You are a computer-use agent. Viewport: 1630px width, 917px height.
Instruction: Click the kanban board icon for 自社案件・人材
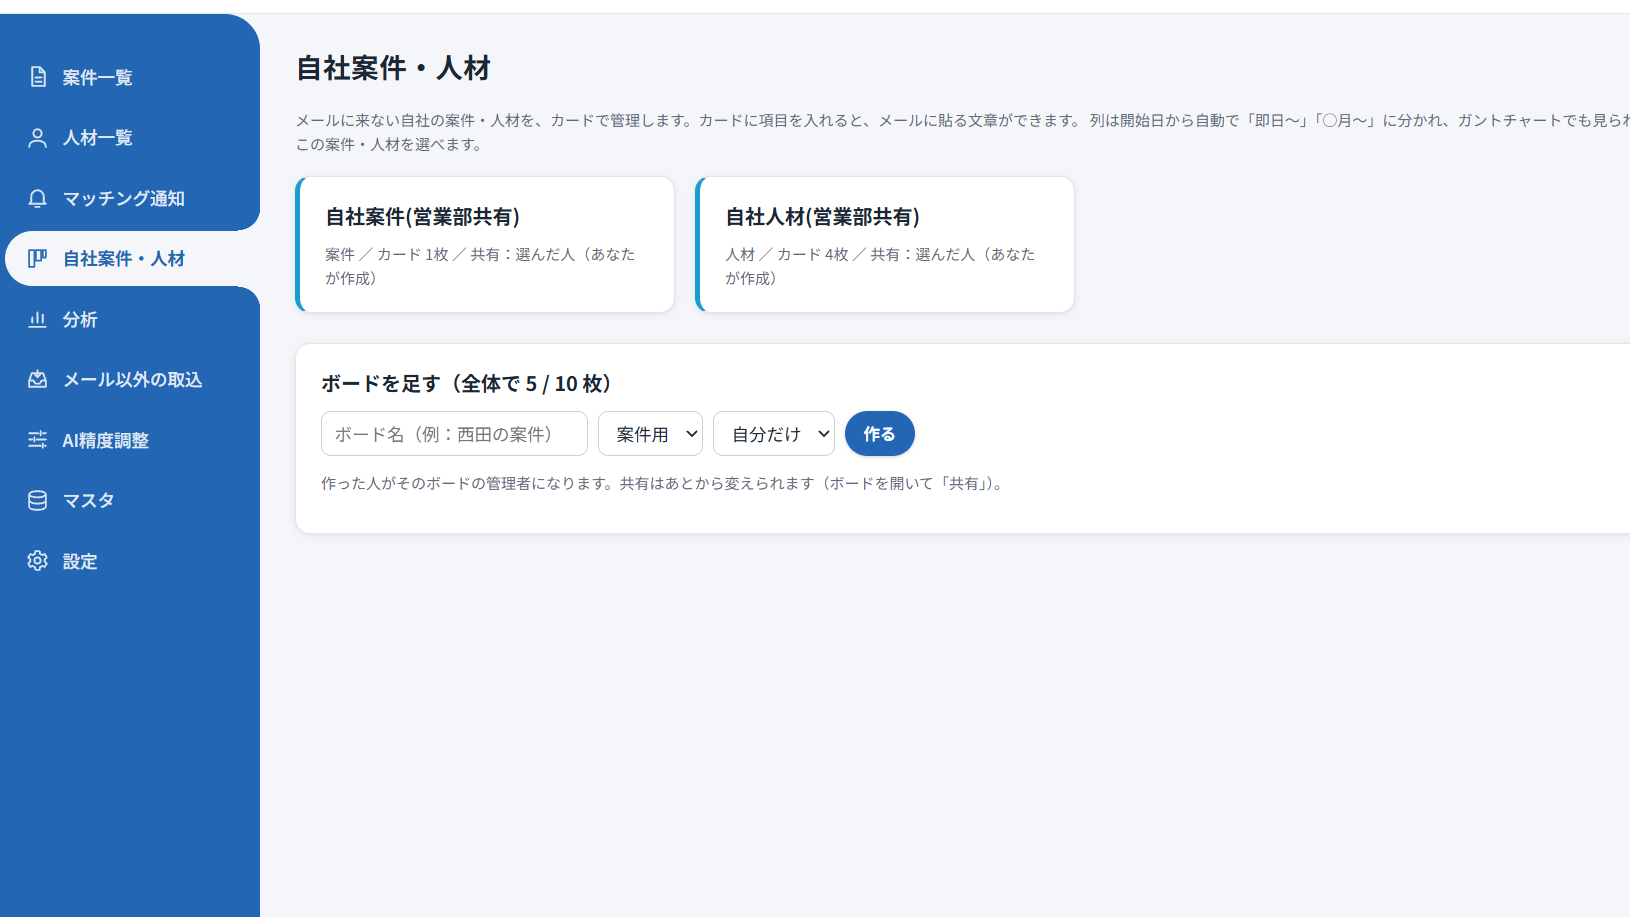[x=38, y=258]
